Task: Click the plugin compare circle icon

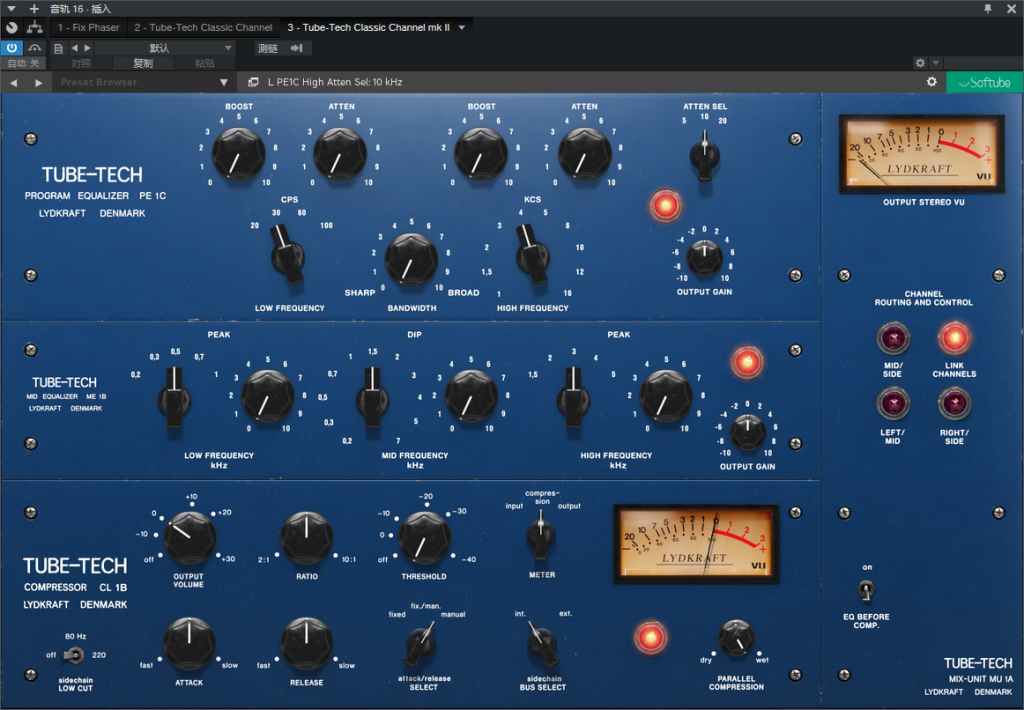Action: pos(12,27)
